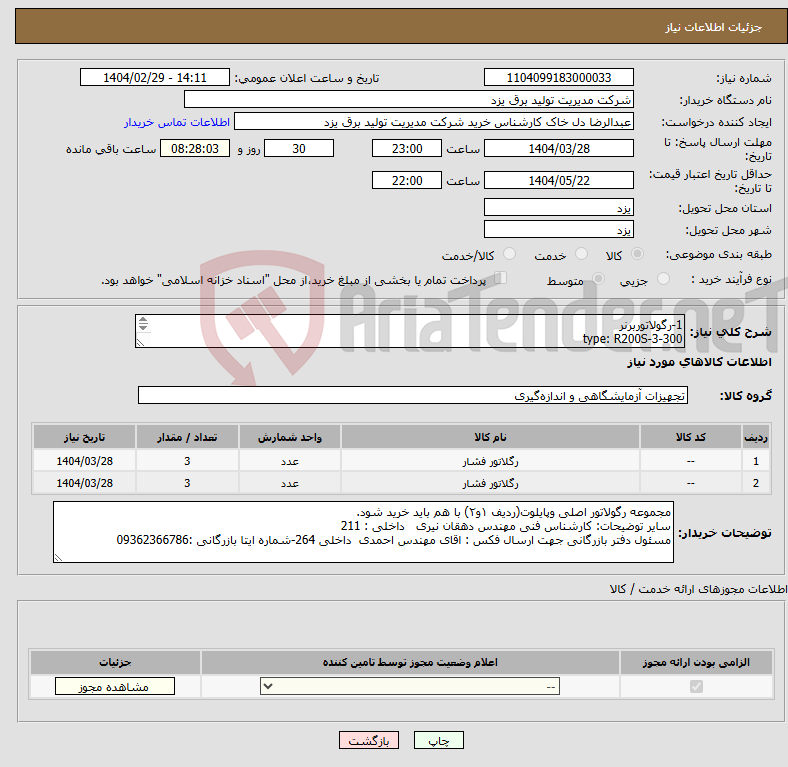Click the remaining time 08:28:03 field
The image size is (788, 767).
(x=194, y=149)
